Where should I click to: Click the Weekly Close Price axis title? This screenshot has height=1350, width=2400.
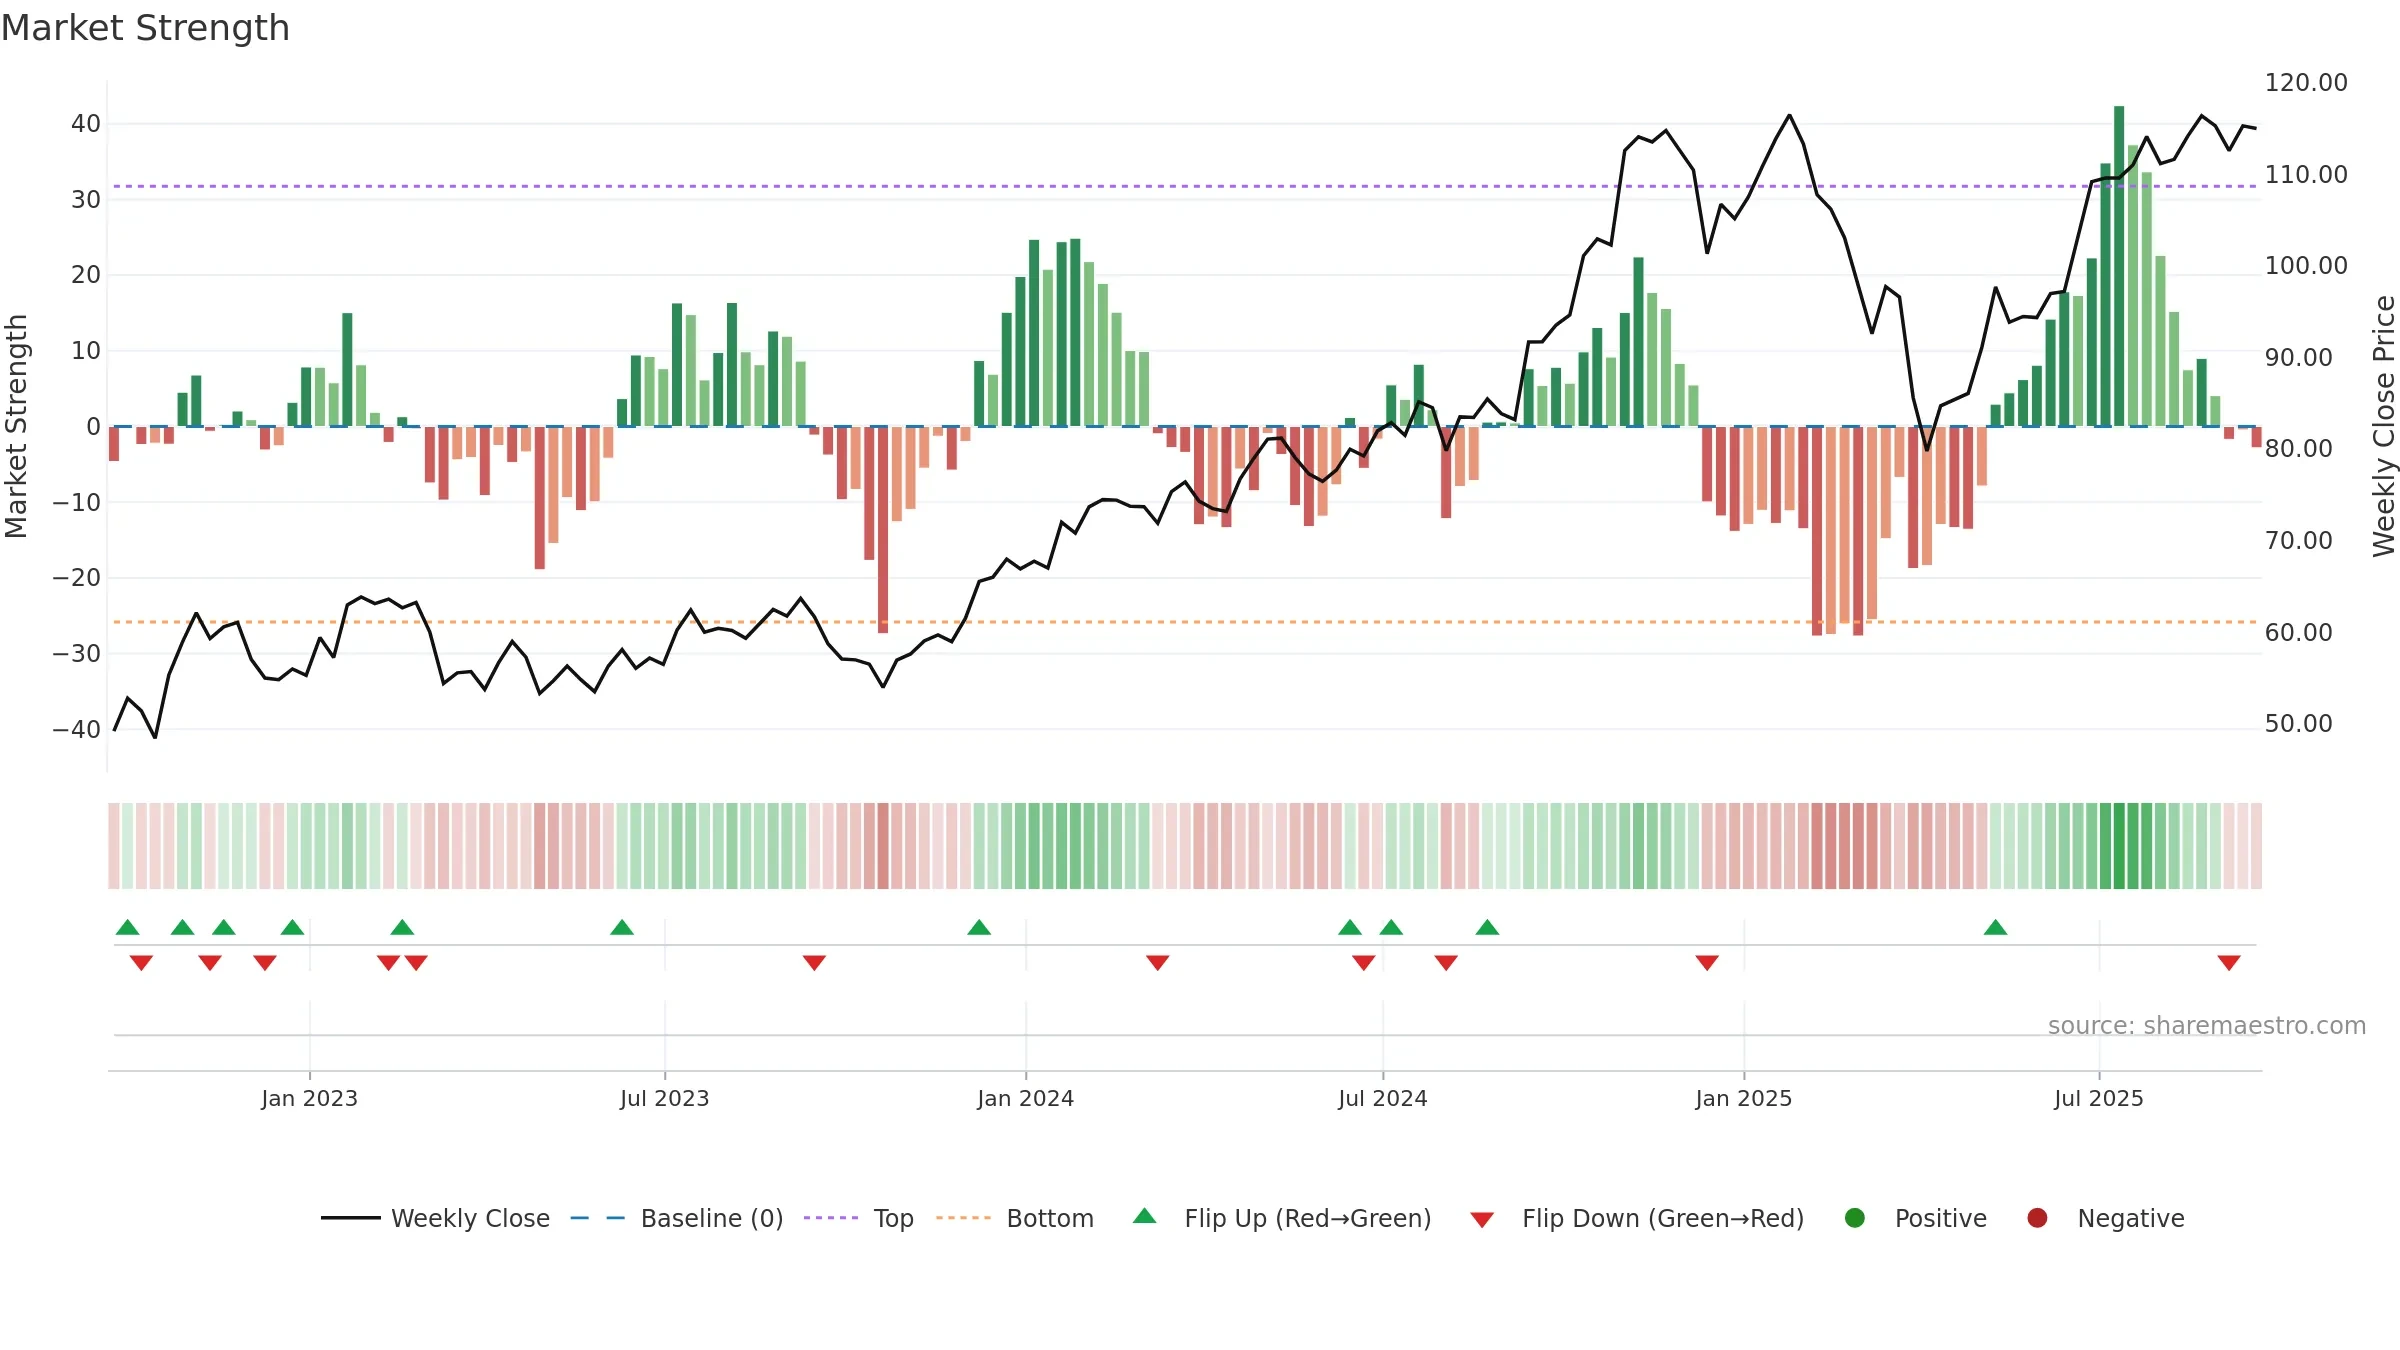(2384, 426)
